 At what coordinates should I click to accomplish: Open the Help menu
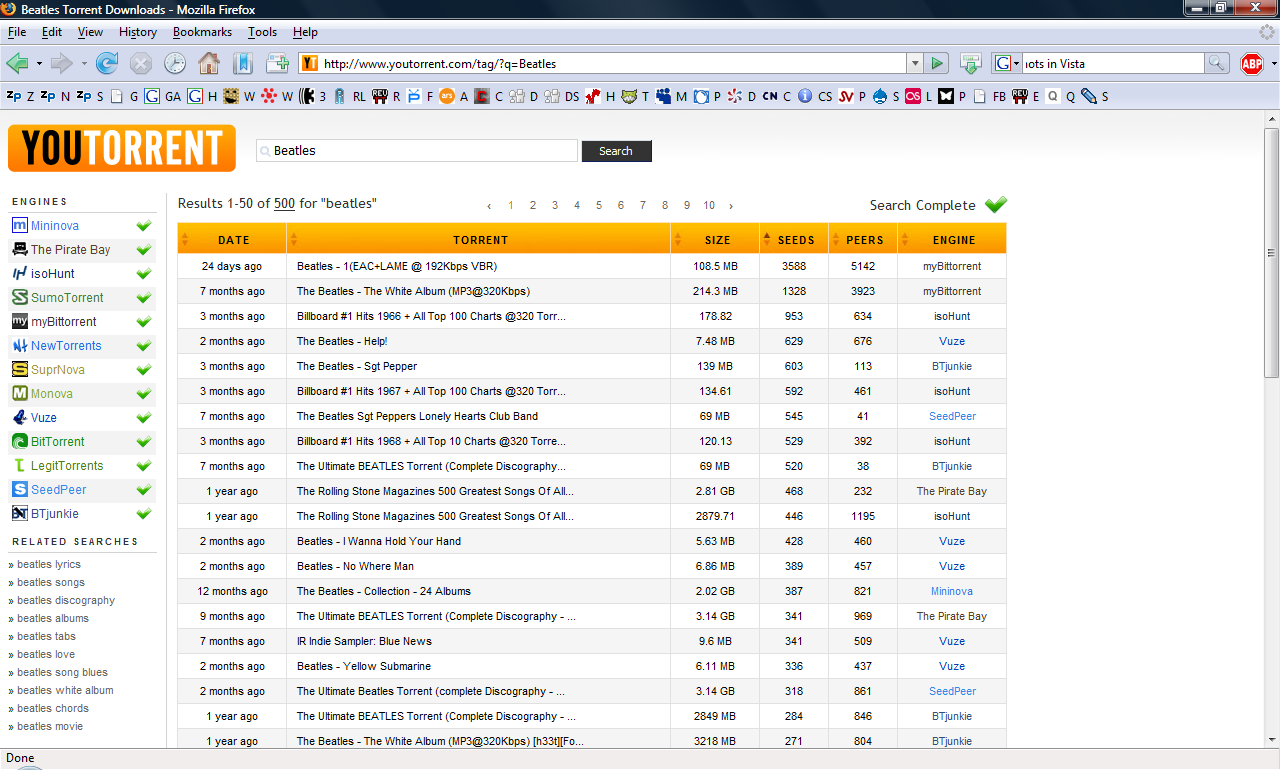pos(305,32)
